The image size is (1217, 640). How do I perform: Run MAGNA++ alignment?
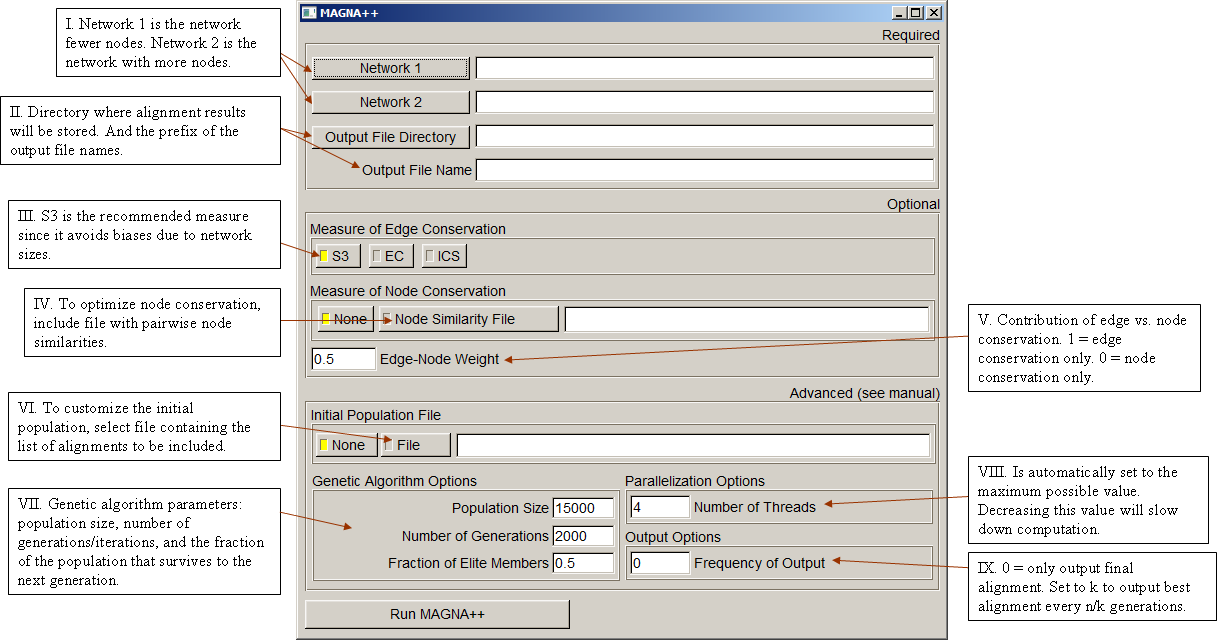click(437, 614)
